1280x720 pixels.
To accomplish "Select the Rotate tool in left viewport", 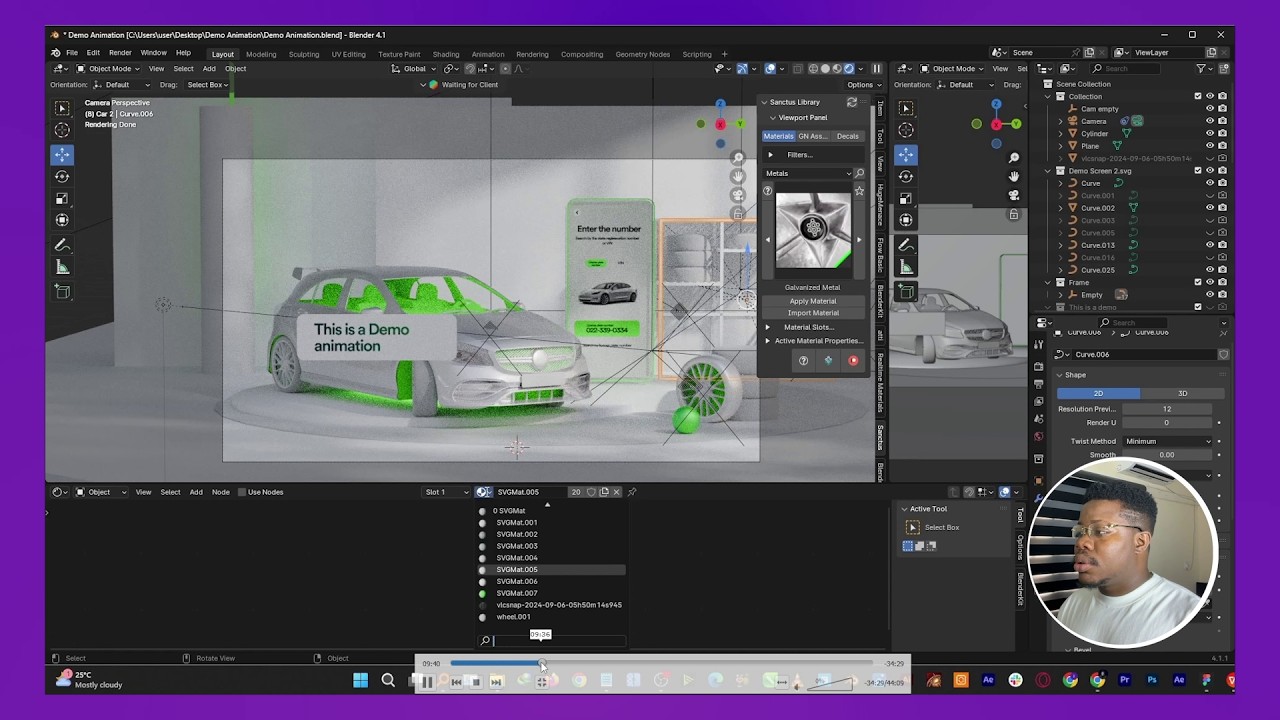I will click(x=62, y=176).
